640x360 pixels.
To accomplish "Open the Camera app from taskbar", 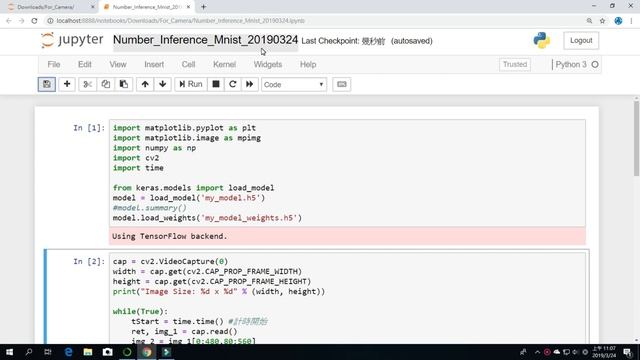I will point(107,352).
